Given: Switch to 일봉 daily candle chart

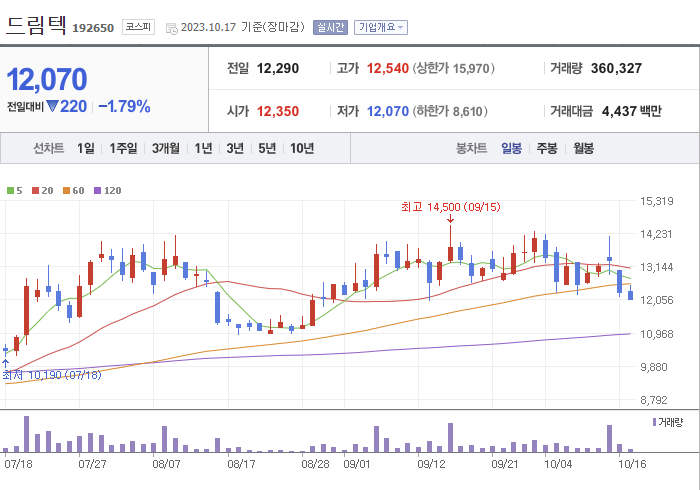Looking at the screenshot, I should click(x=511, y=148).
